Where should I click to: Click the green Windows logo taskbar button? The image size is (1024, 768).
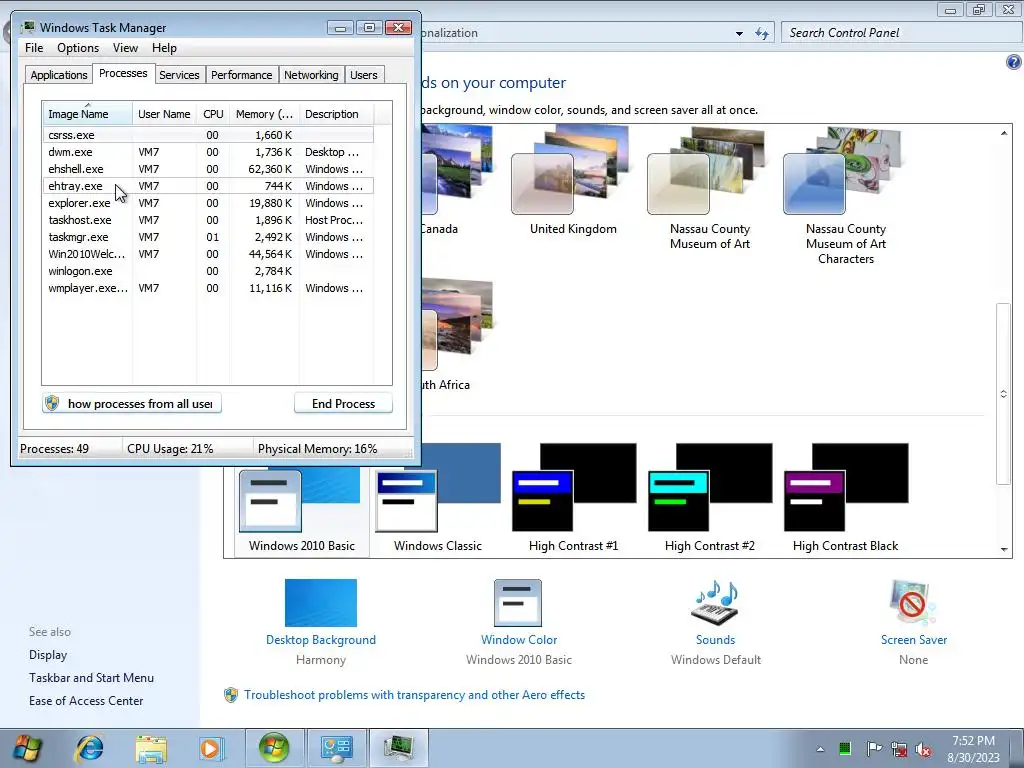[x=274, y=748]
